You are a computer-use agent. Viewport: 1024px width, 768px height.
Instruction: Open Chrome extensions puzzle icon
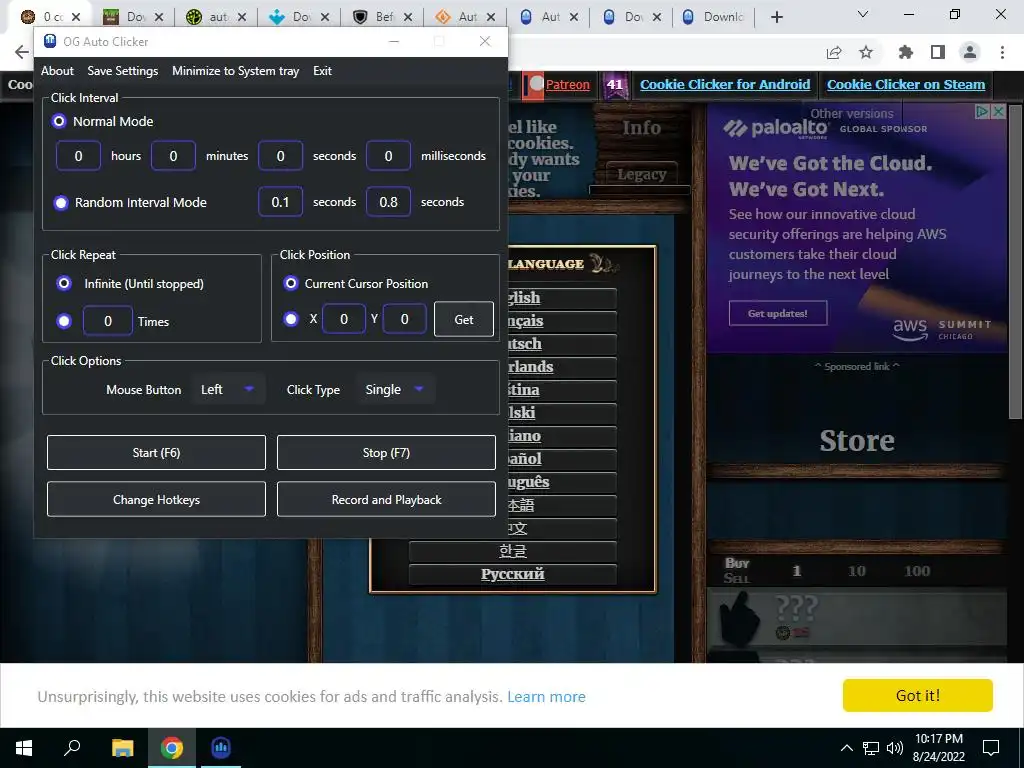pos(906,52)
